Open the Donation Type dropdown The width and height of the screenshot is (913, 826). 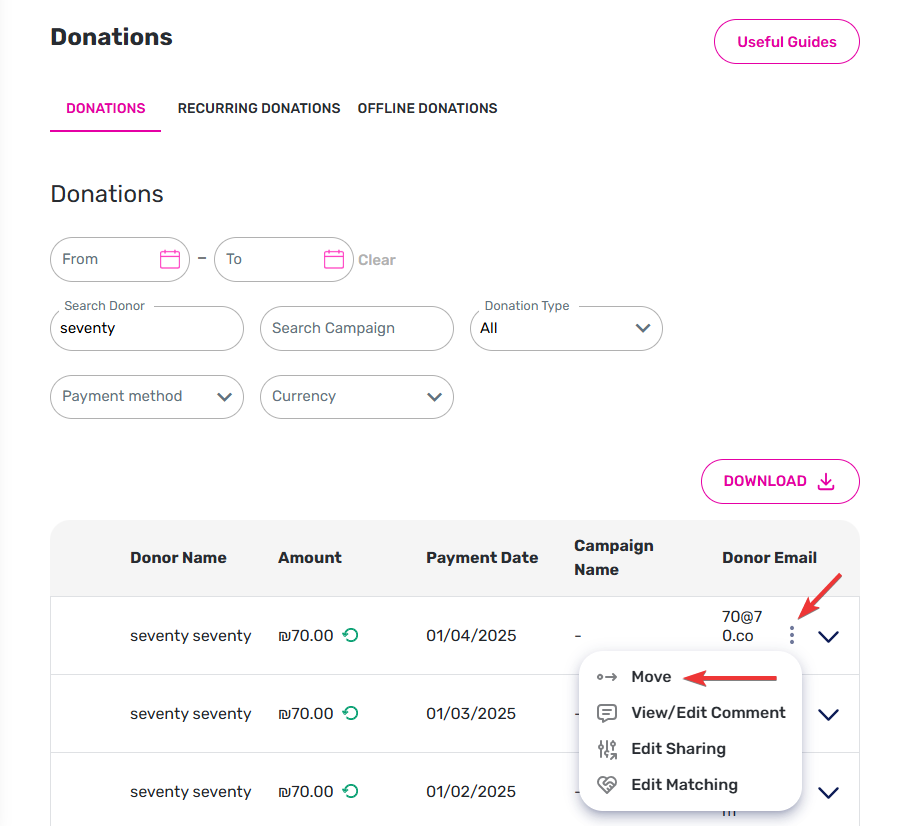coord(566,328)
